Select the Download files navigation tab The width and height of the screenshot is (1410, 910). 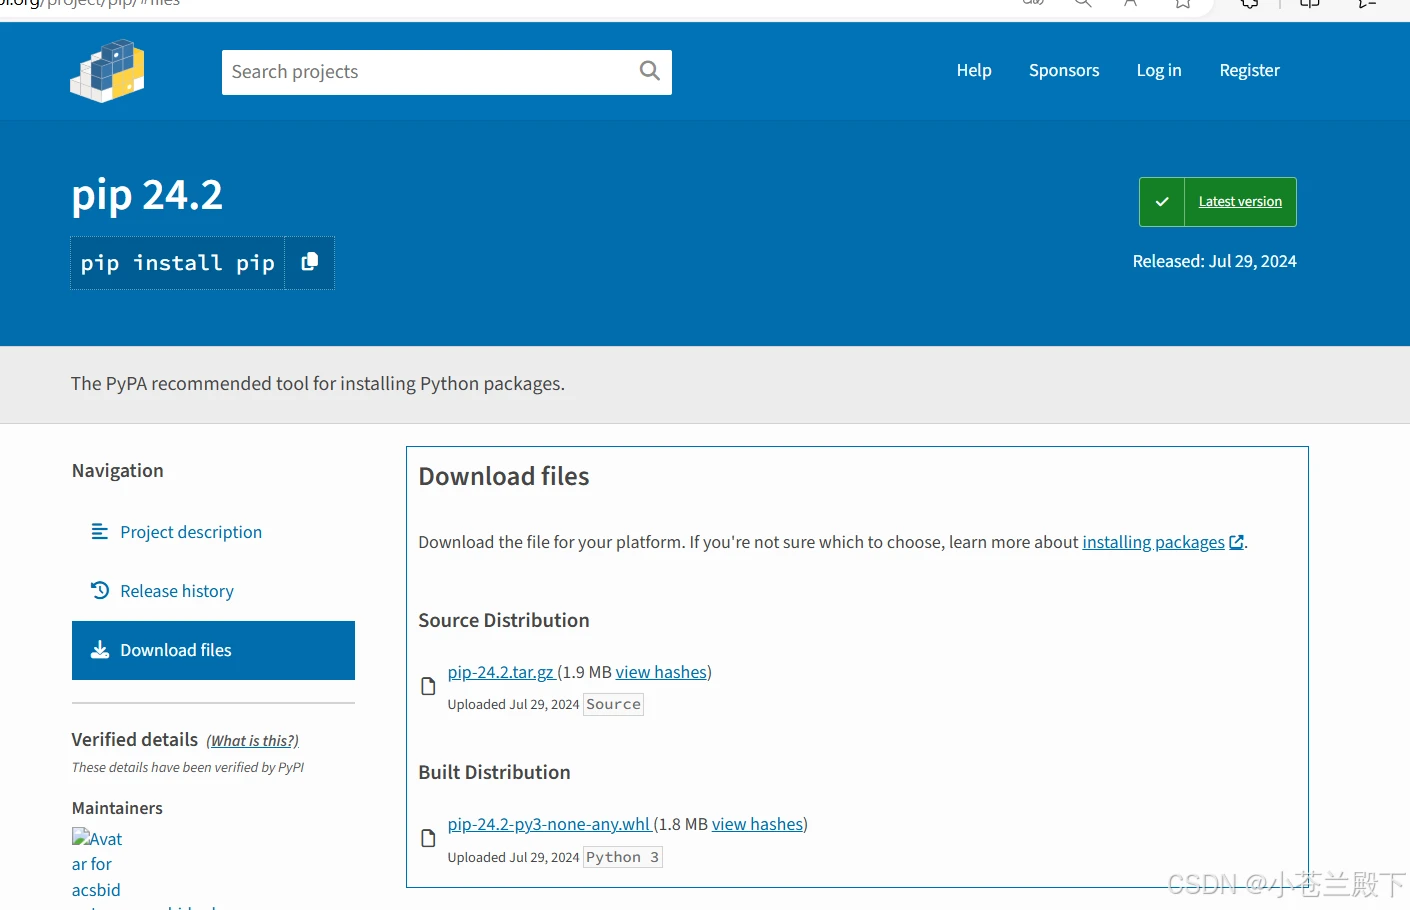(x=213, y=650)
